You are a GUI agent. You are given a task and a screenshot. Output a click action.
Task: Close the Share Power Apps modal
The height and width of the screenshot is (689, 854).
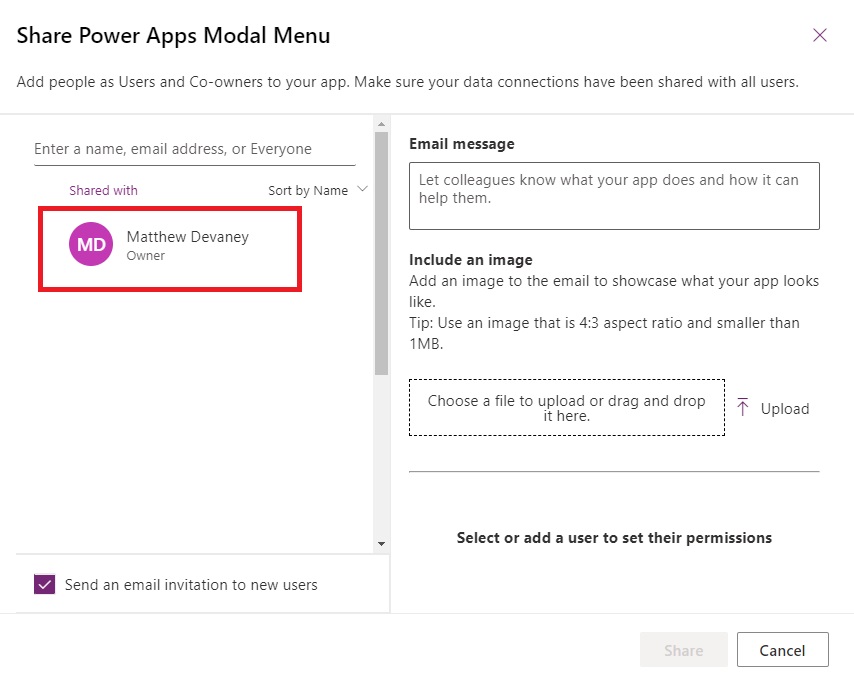pyautogui.click(x=820, y=34)
